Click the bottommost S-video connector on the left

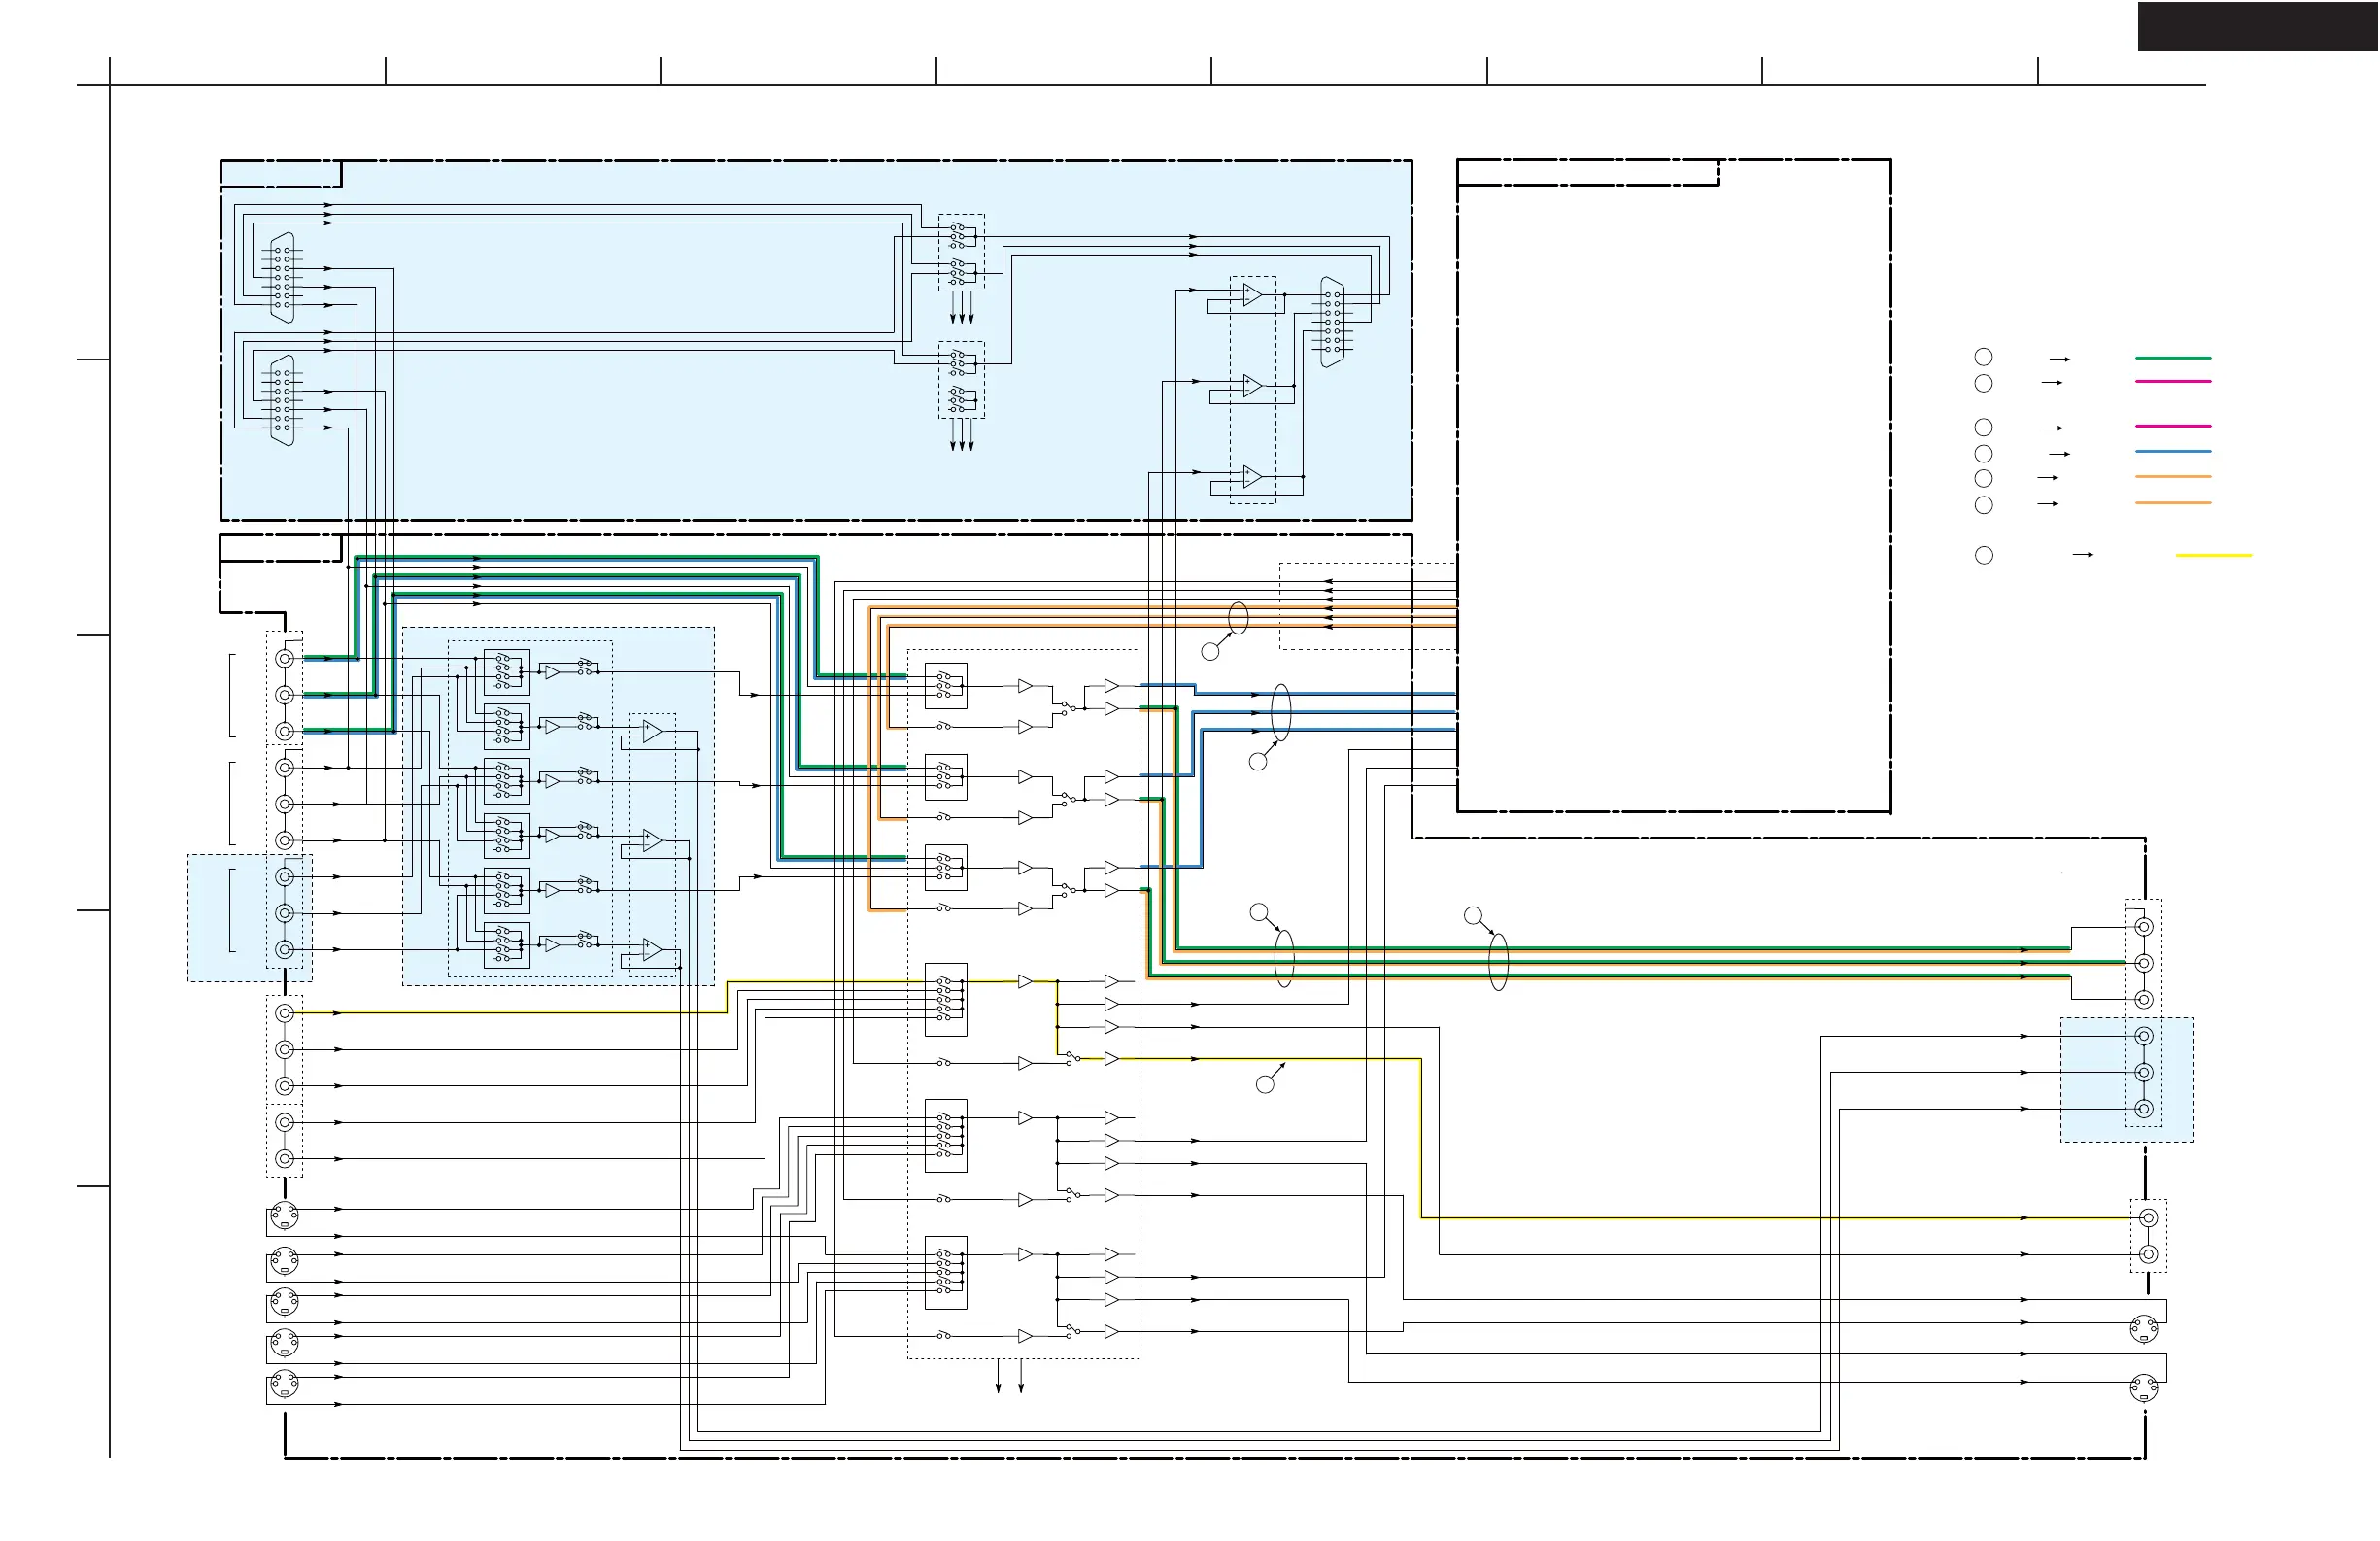285,1384
